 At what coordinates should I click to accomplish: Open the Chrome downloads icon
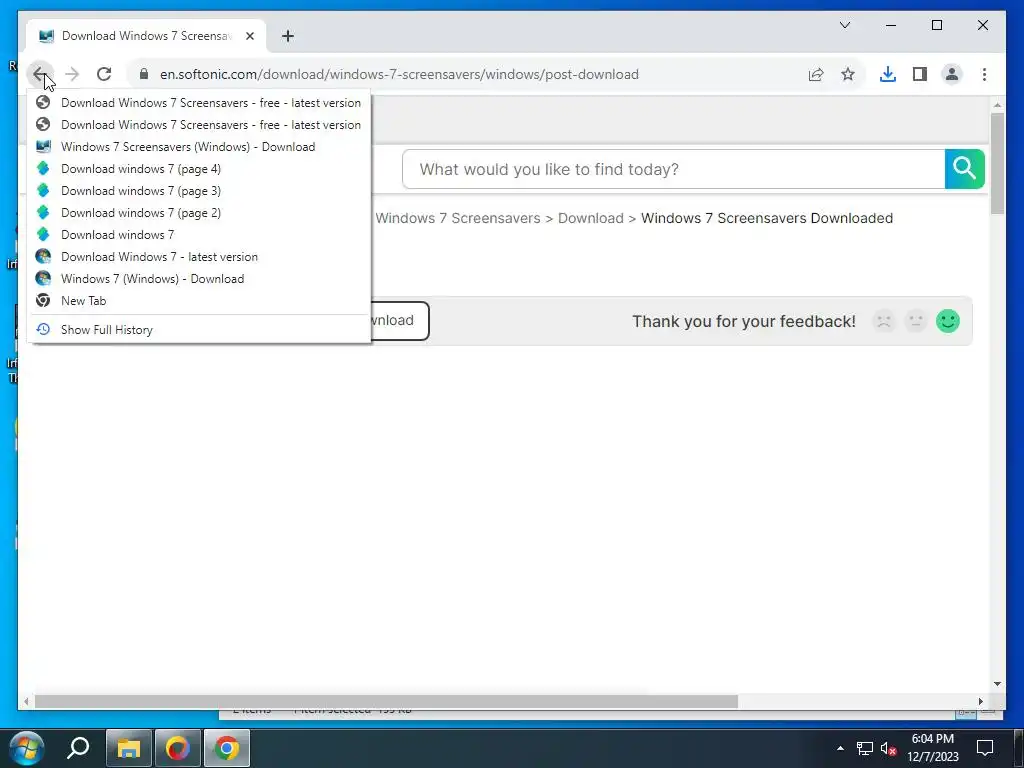[x=888, y=74]
